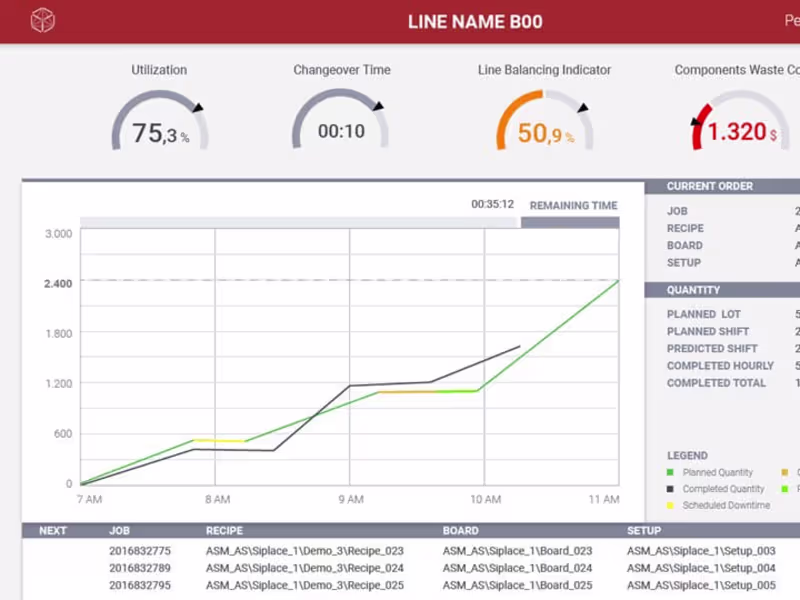
Task: Expand the NEXT jobs table header
Action: click(x=52, y=531)
